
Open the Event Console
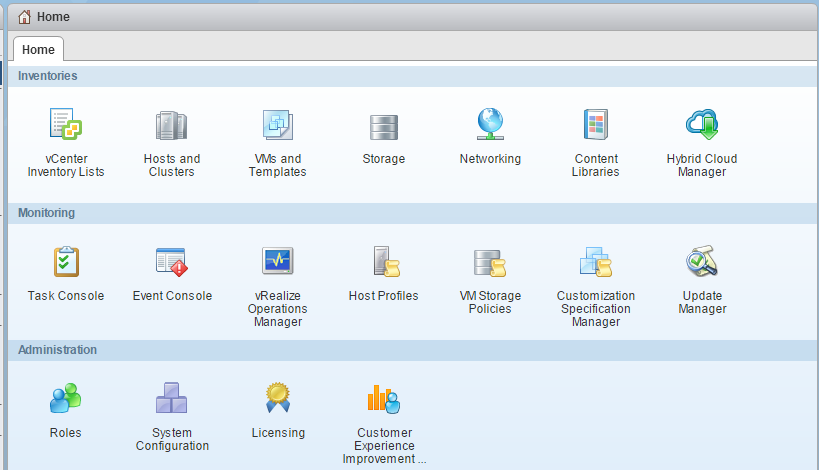172,262
